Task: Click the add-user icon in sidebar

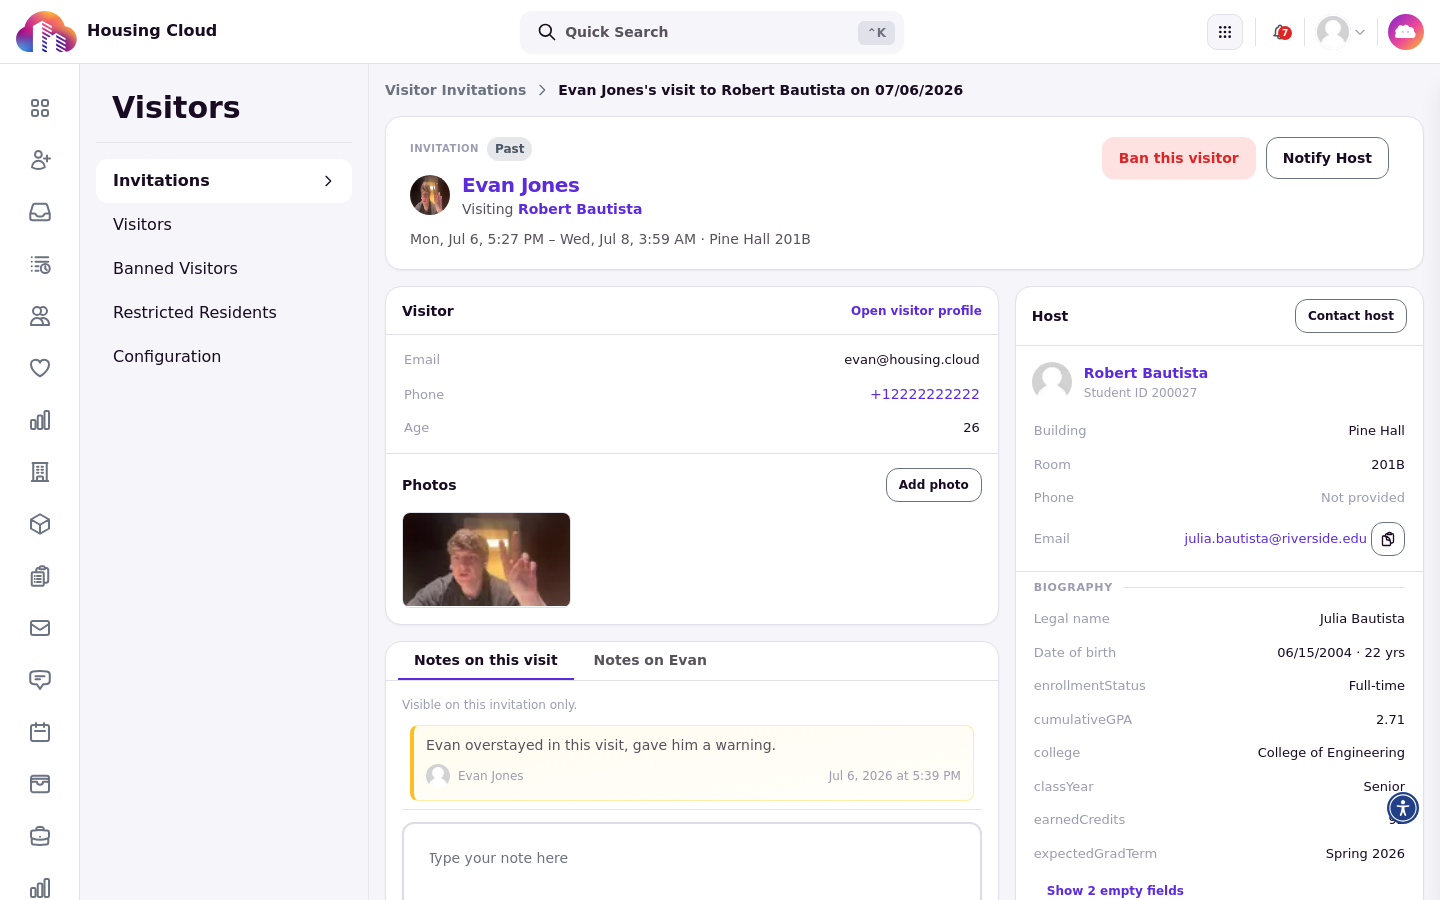Action: point(40,160)
